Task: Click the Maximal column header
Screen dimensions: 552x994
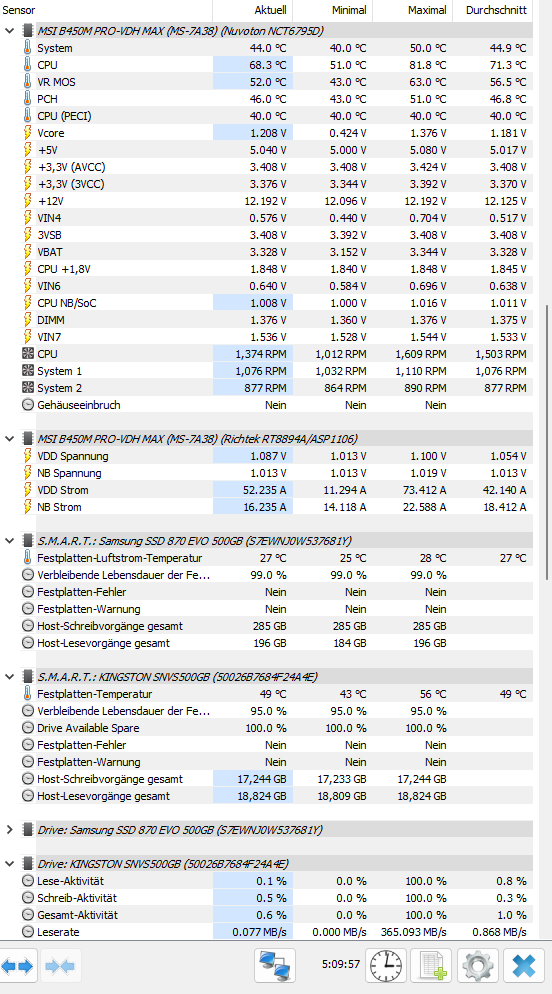Action: pos(413,10)
